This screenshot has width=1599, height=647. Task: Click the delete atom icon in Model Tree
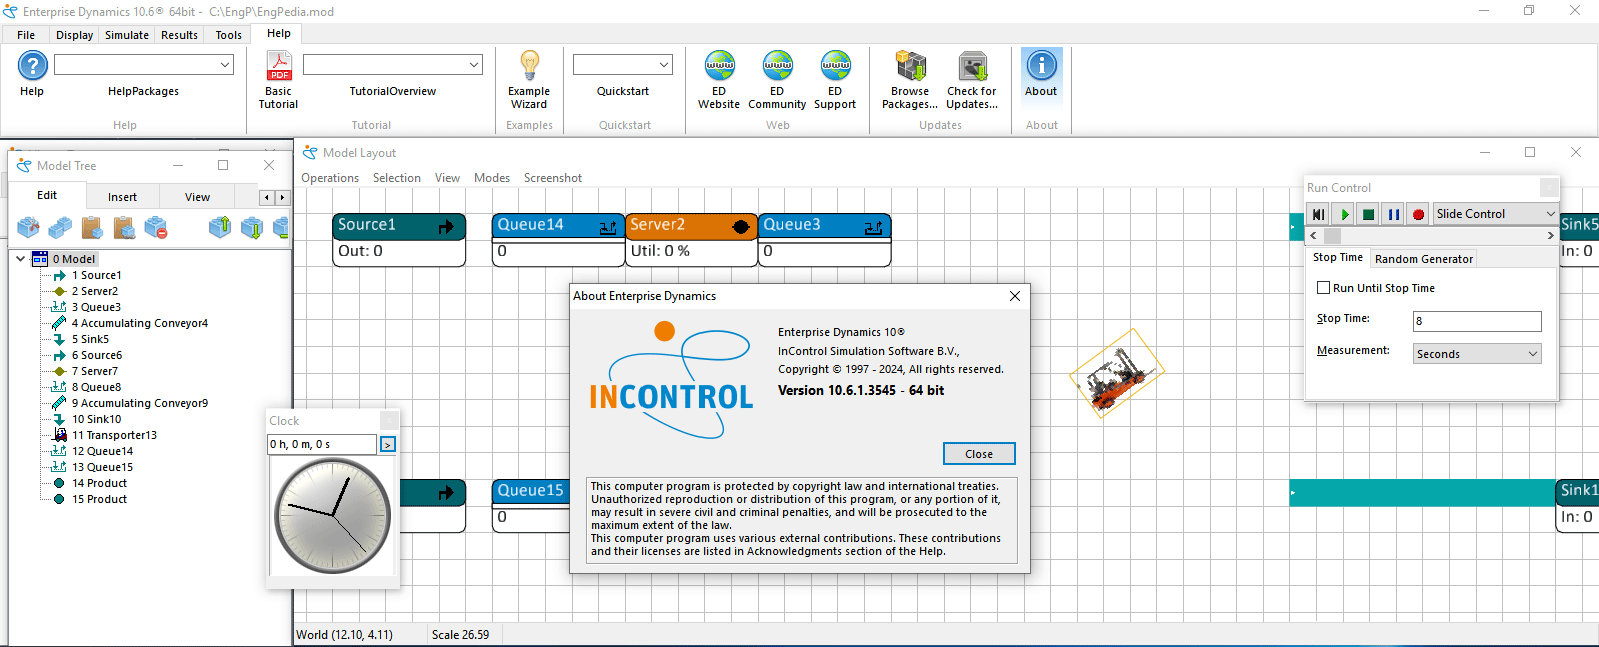pyautogui.click(x=156, y=228)
